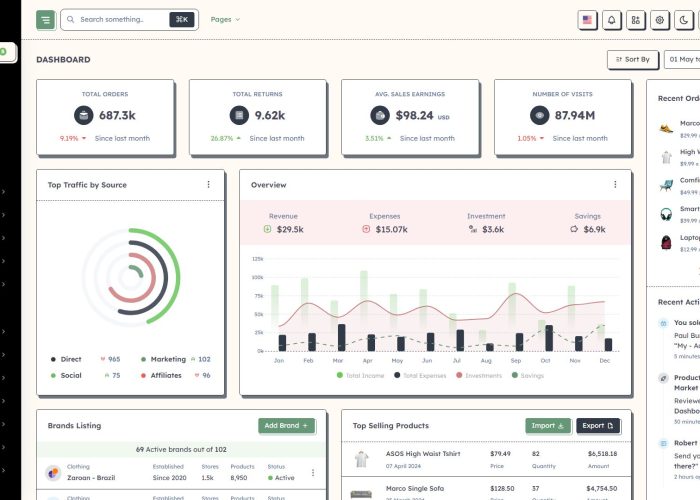Click the yellow sneaker image in Recent Orders

666,129
